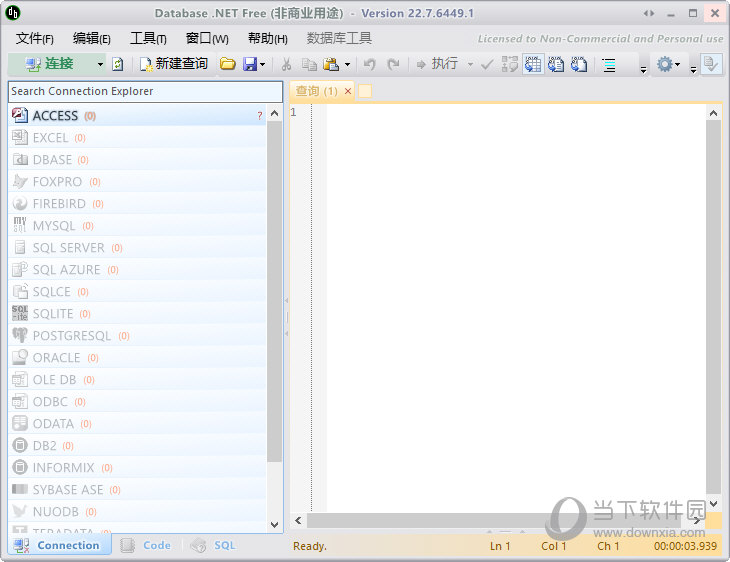Click the query builder icon after checkmark
The width and height of the screenshot is (730, 562).
(510, 64)
